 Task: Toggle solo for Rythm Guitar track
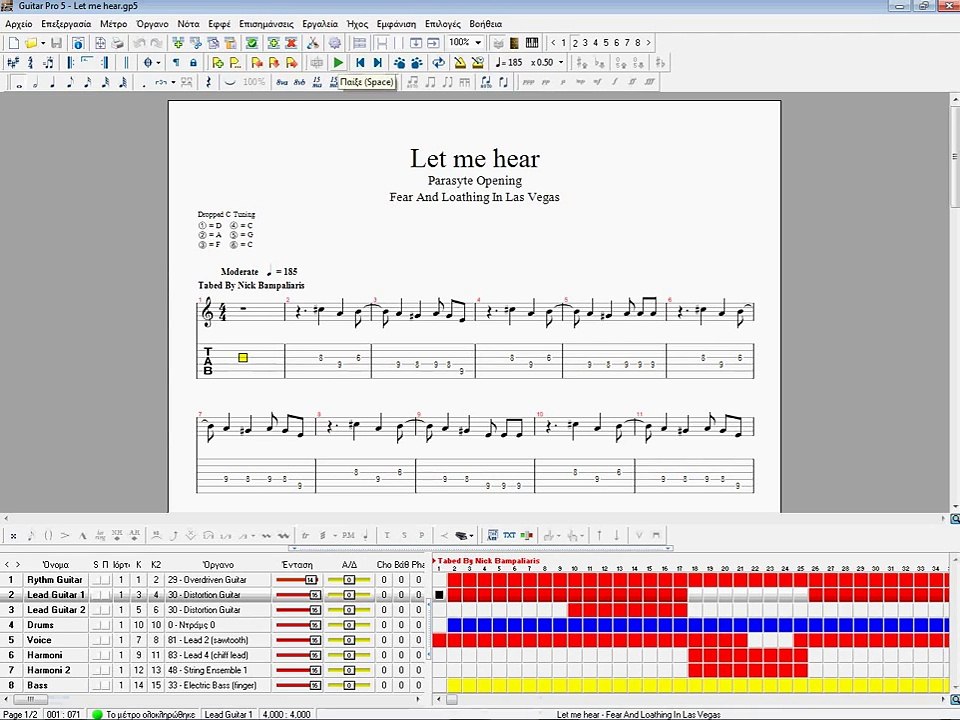tap(97, 580)
